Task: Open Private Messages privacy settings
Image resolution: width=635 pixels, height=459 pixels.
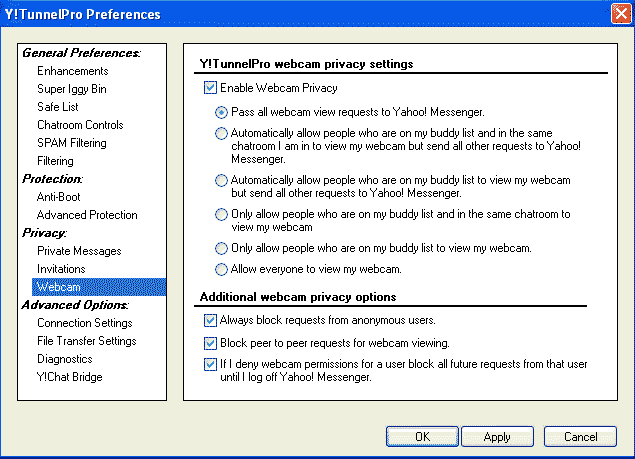Action: (79, 251)
